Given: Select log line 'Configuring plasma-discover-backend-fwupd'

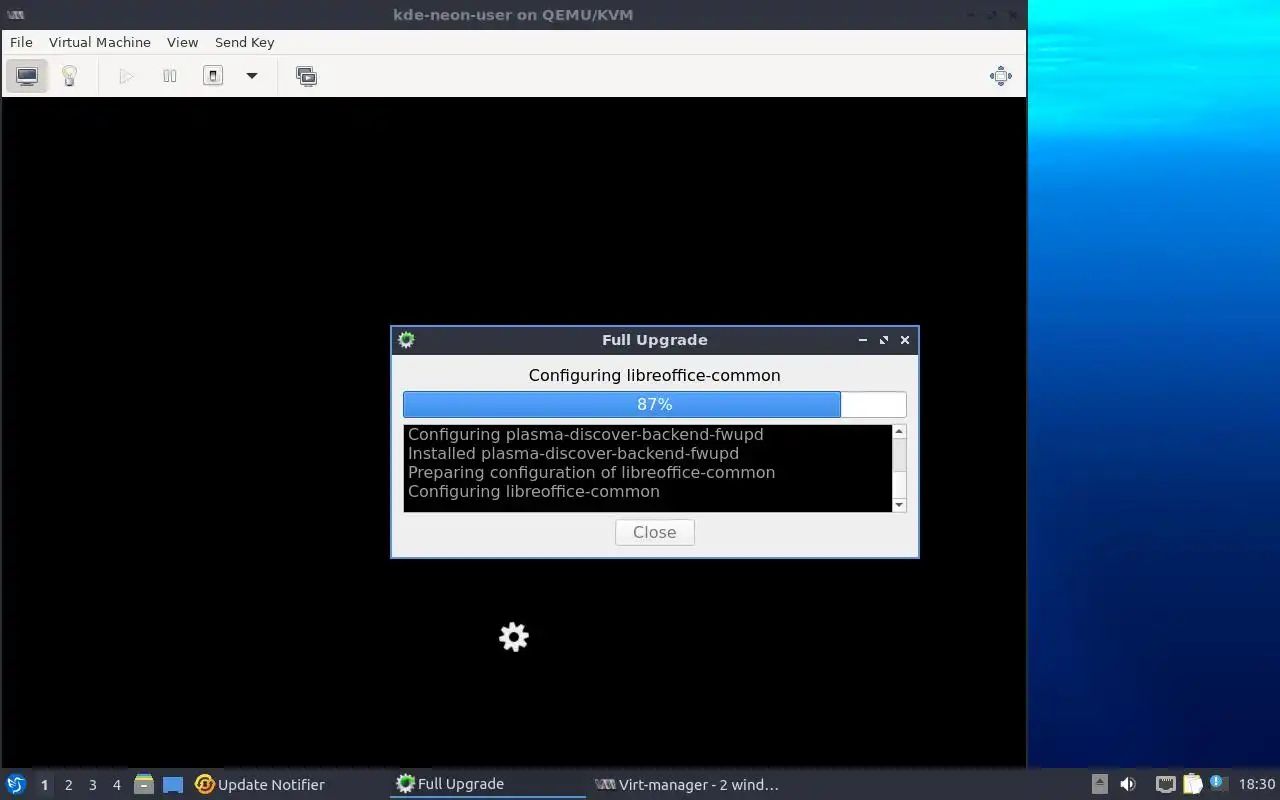Looking at the screenshot, I should (x=585, y=434).
